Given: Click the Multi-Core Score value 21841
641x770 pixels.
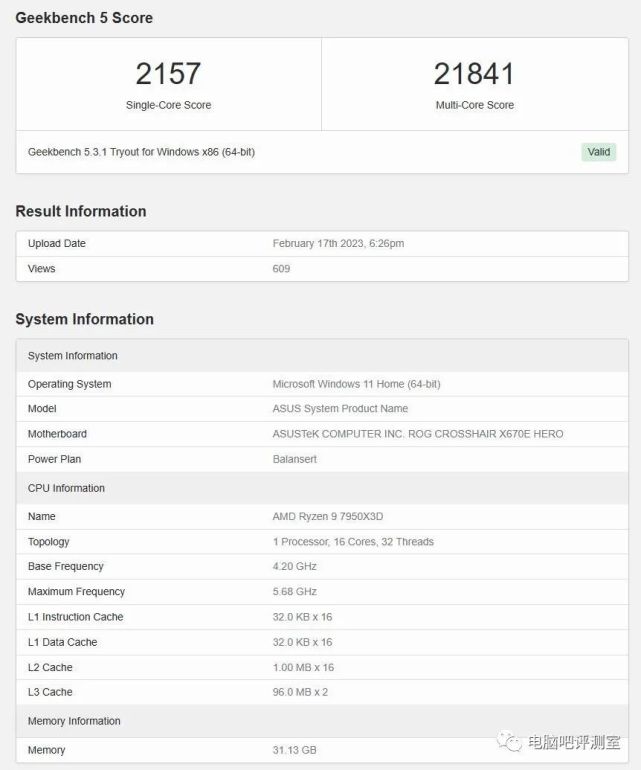Looking at the screenshot, I should [x=474, y=74].
